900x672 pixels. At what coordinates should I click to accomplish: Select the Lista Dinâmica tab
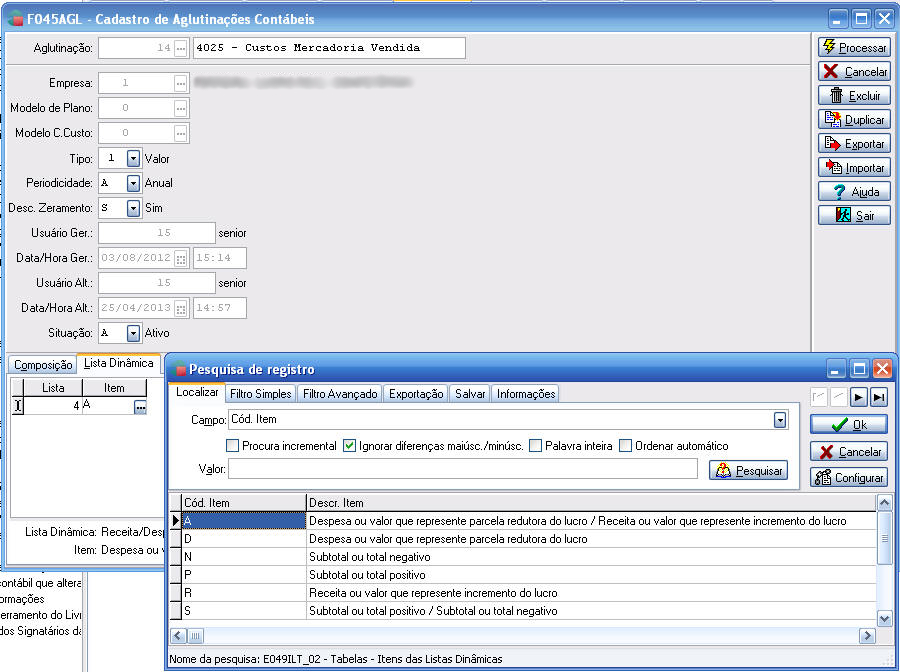(x=118, y=363)
